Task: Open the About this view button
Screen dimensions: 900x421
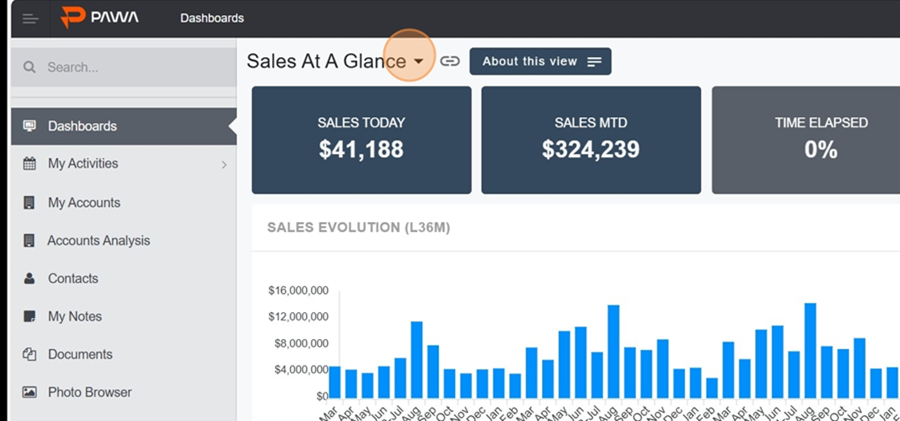Action: click(540, 62)
